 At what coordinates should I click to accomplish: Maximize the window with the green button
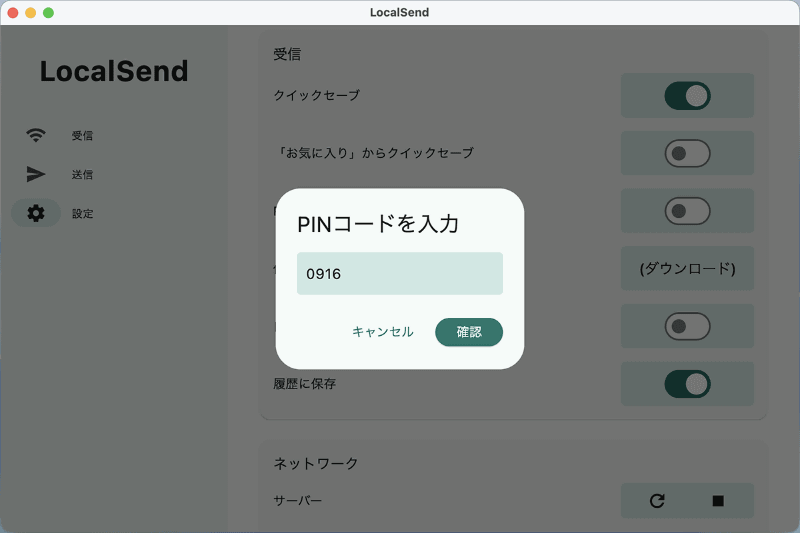point(48,13)
